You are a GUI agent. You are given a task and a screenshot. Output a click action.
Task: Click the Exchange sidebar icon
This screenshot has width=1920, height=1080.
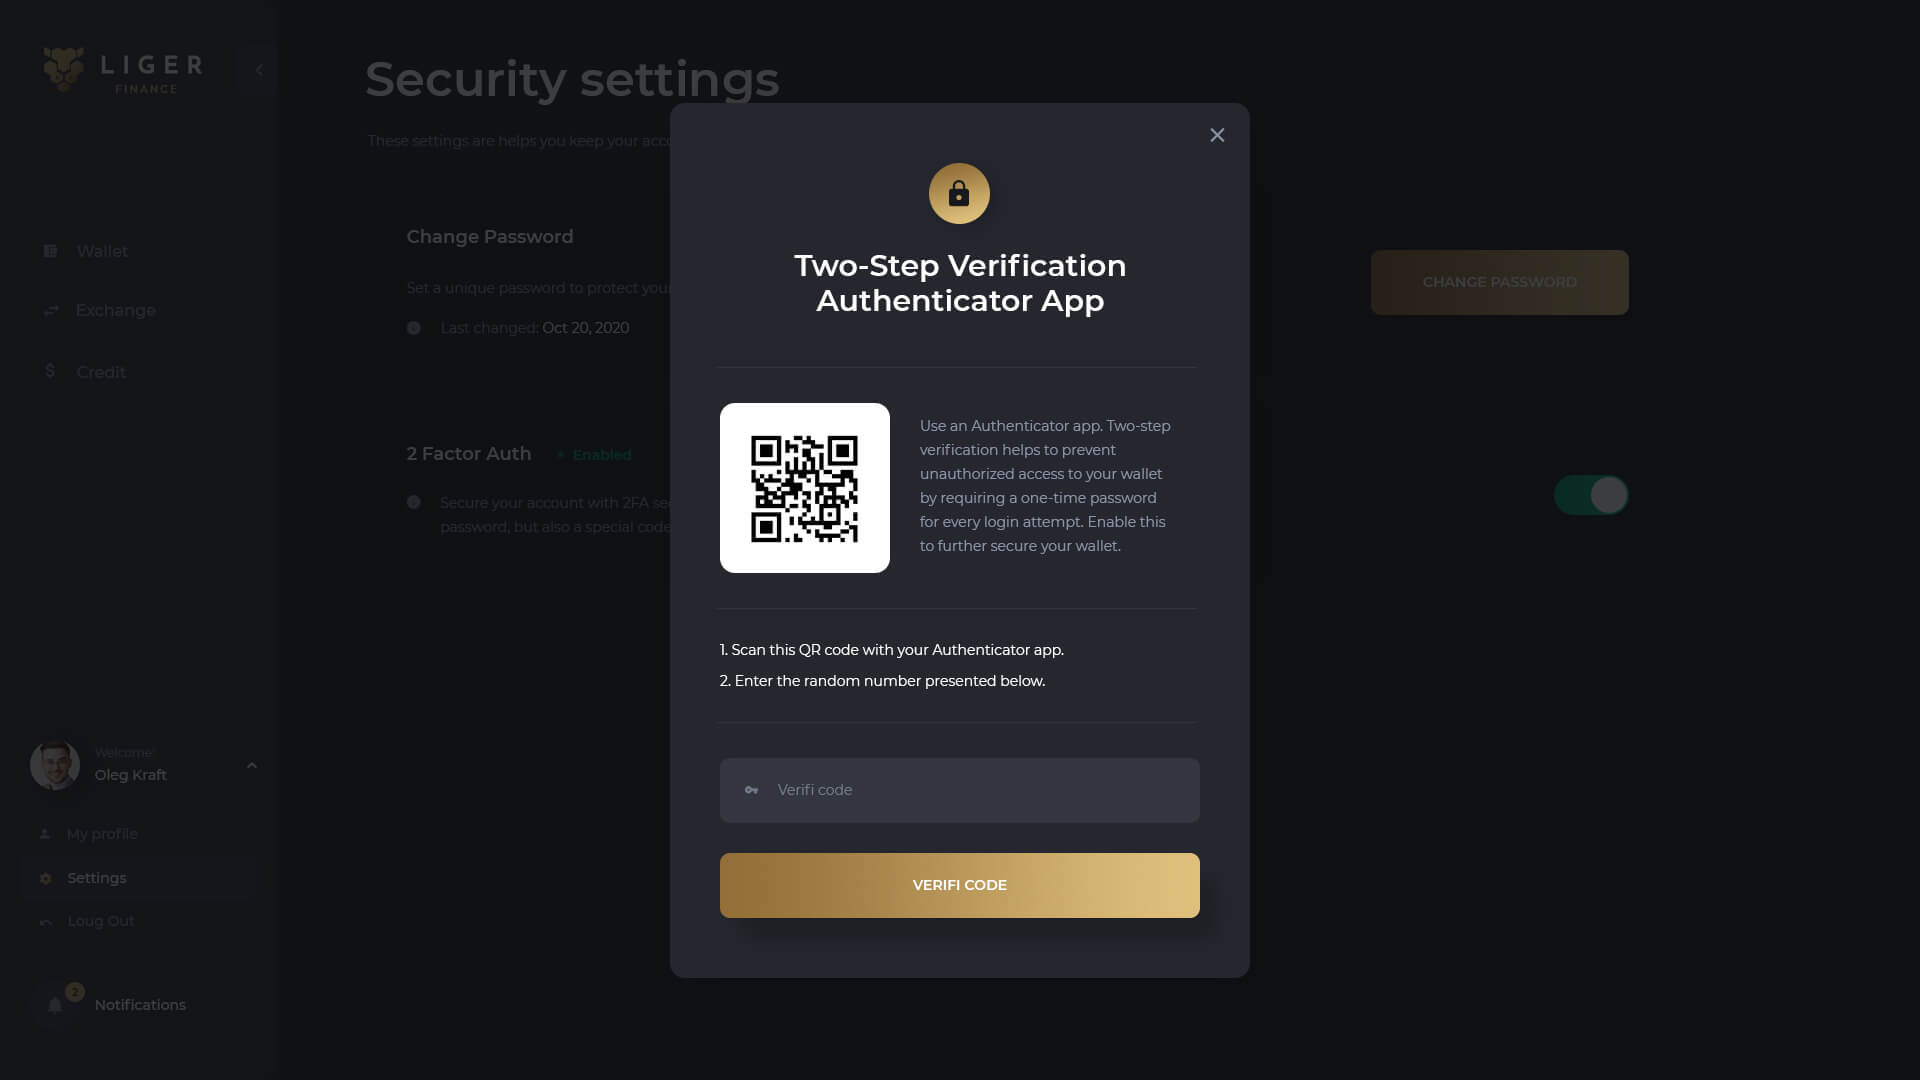50,310
